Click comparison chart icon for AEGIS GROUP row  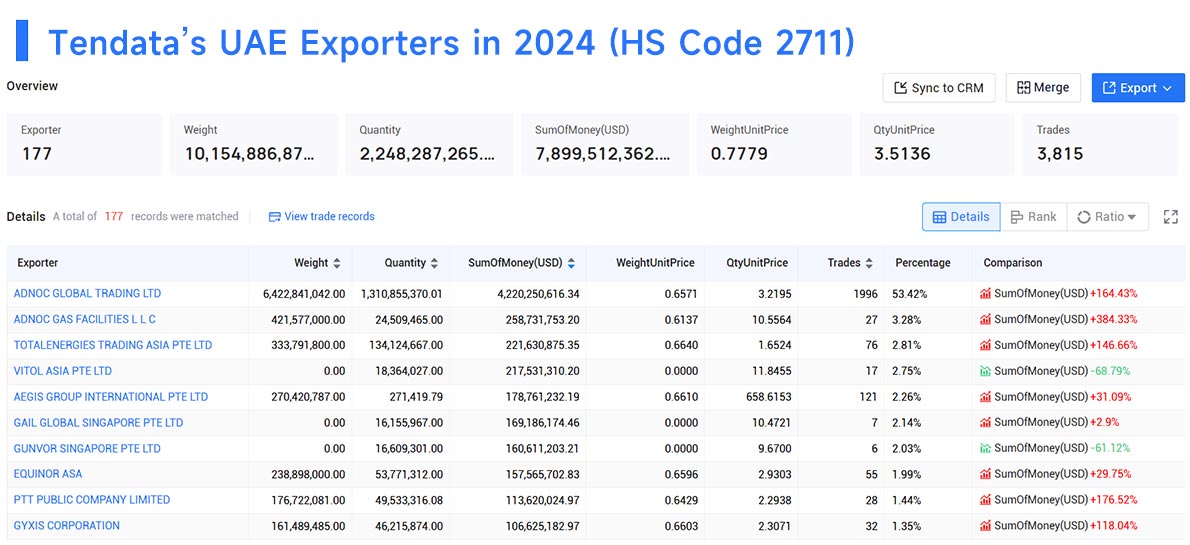(x=985, y=397)
